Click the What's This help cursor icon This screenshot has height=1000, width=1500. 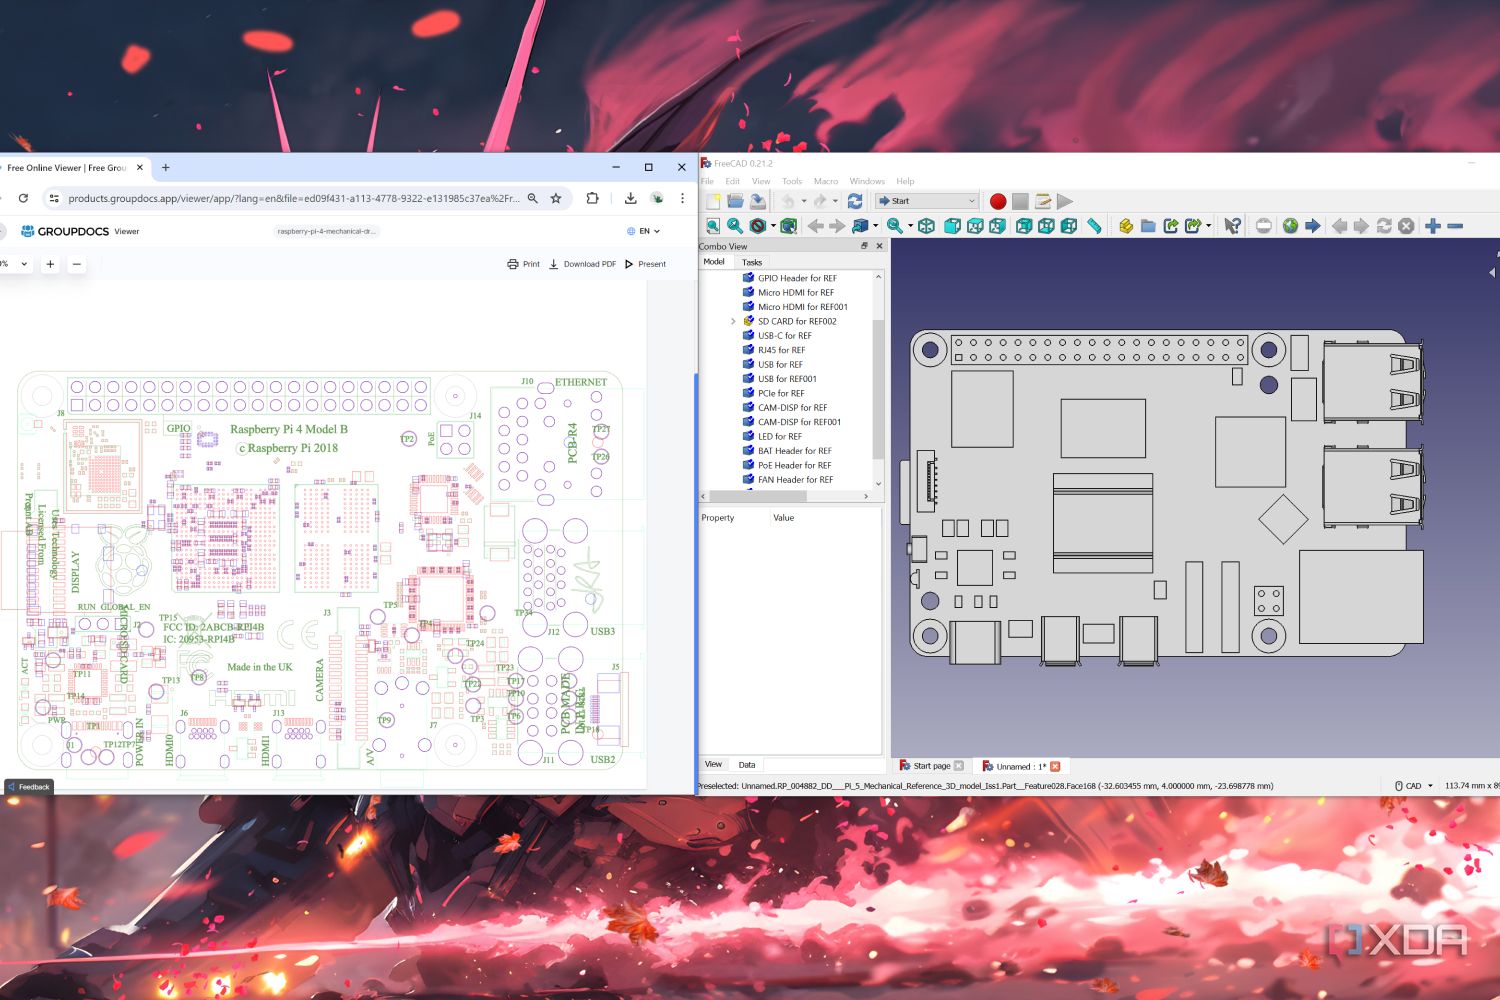1232,226
